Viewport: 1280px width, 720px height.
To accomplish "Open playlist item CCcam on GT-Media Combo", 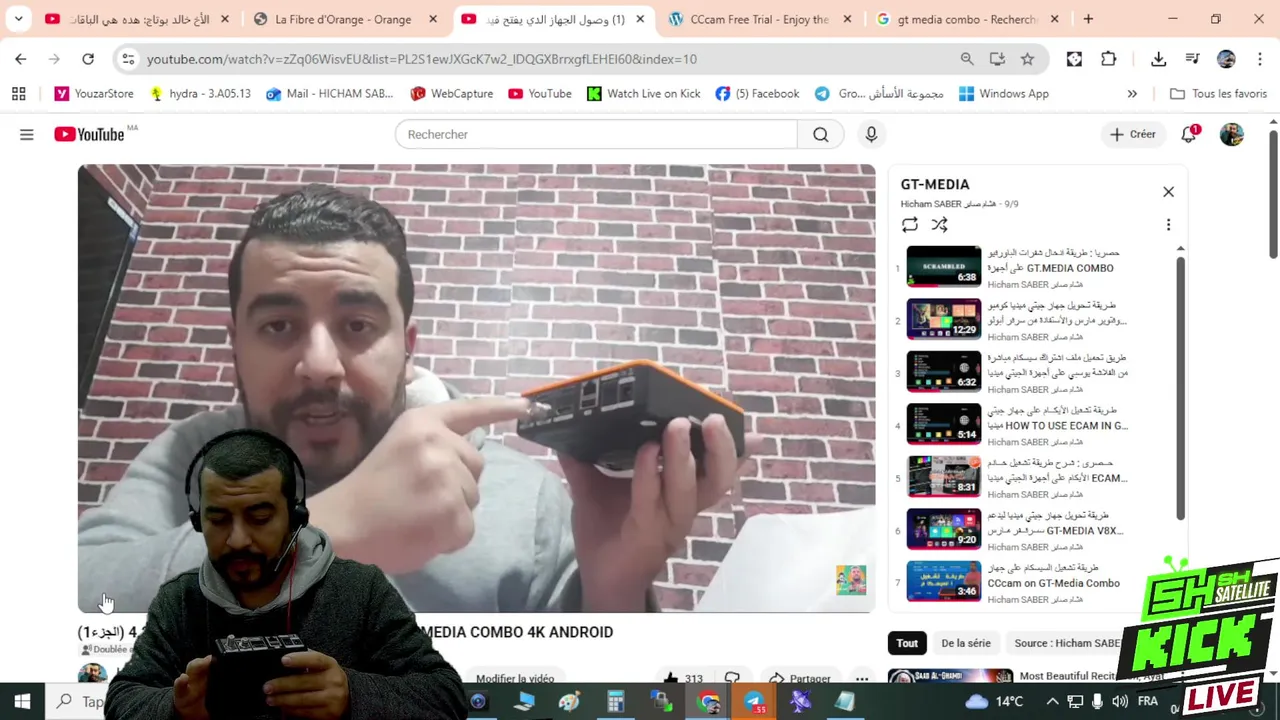I will [x=1053, y=583].
